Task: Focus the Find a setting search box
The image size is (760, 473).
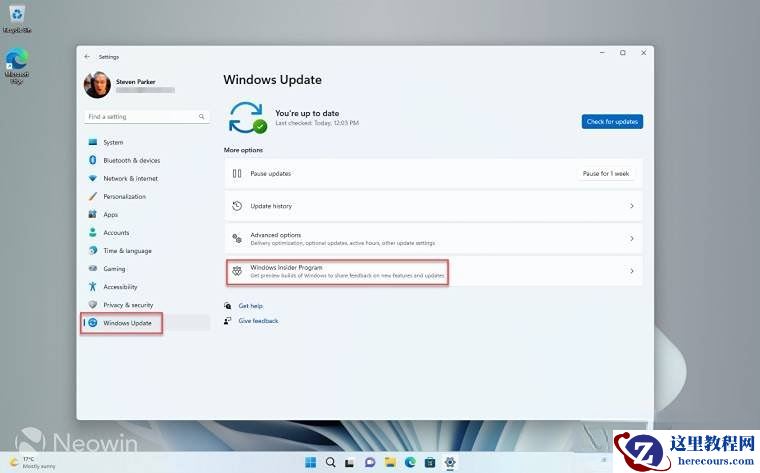Action: [x=147, y=116]
